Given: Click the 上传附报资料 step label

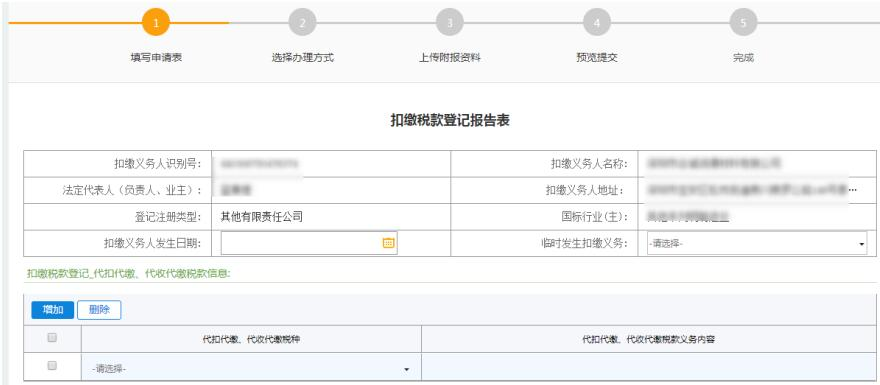Looking at the screenshot, I should [450, 58].
